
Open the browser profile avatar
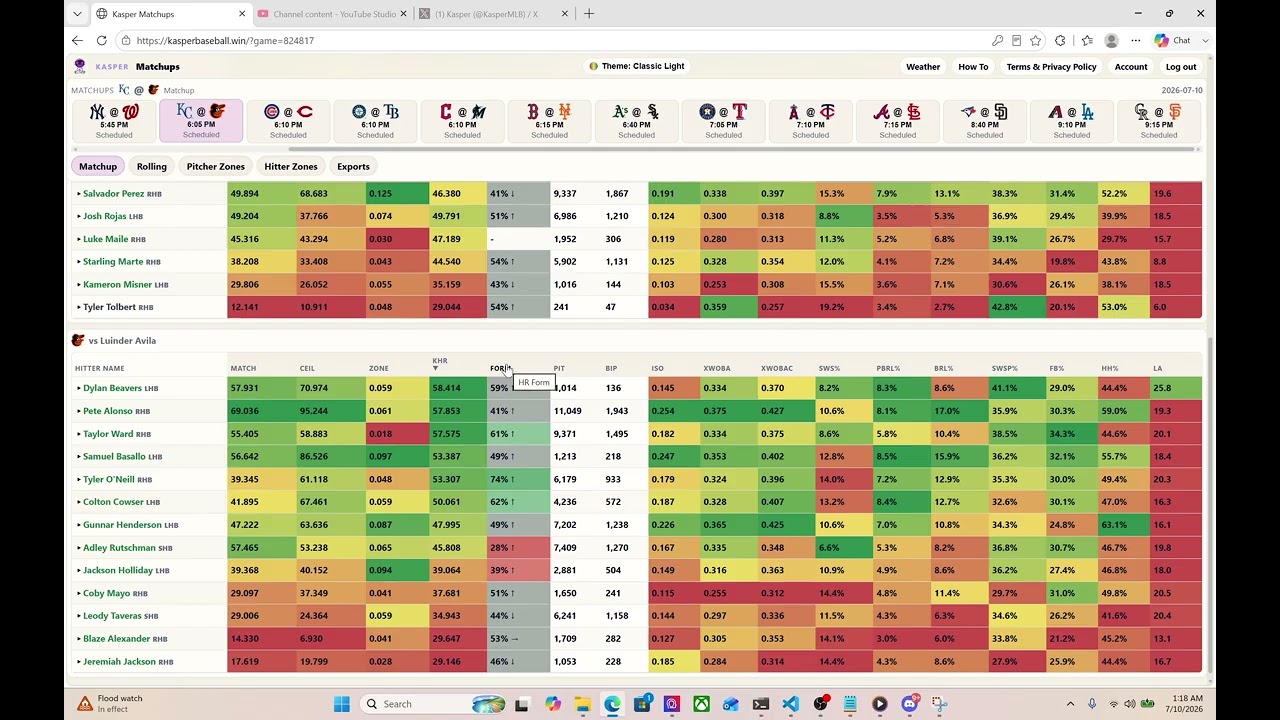[x=1111, y=40]
